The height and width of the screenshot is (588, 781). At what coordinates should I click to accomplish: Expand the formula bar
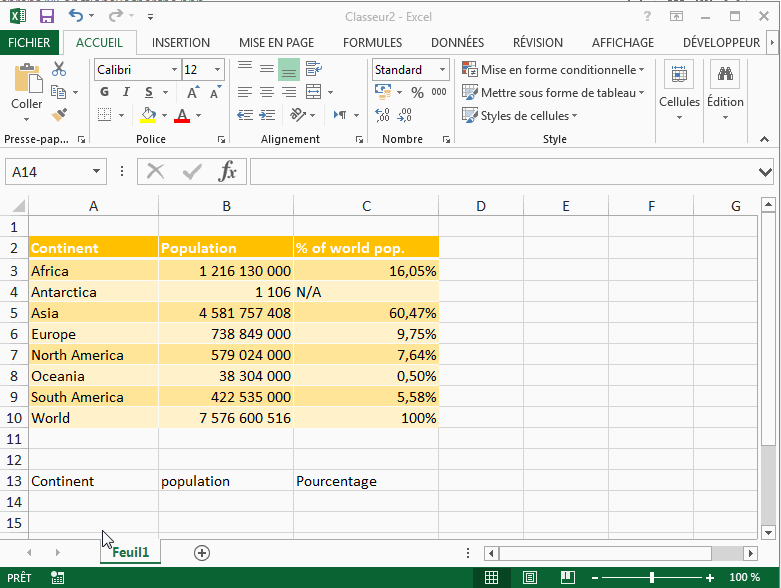(765, 172)
